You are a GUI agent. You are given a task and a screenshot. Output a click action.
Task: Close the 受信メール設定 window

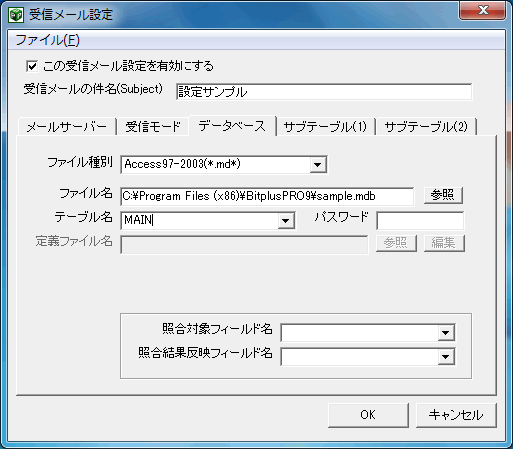(x=482, y=11)
